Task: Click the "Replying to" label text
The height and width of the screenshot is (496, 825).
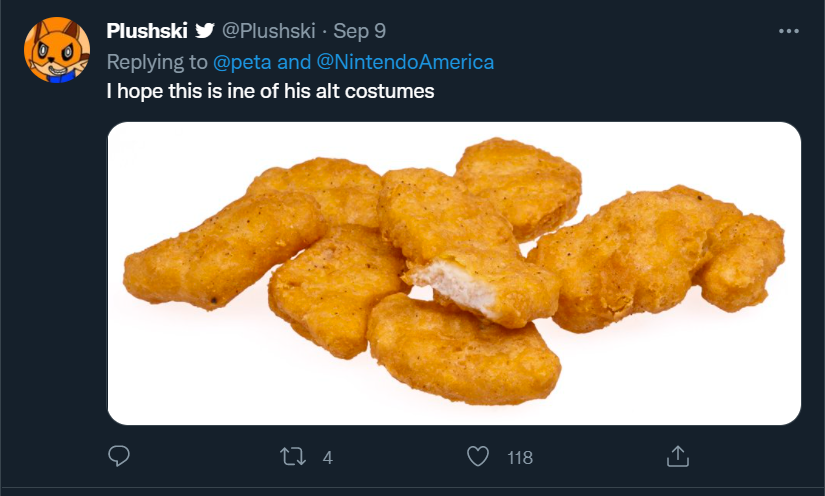Action: (x=158, y=62)
